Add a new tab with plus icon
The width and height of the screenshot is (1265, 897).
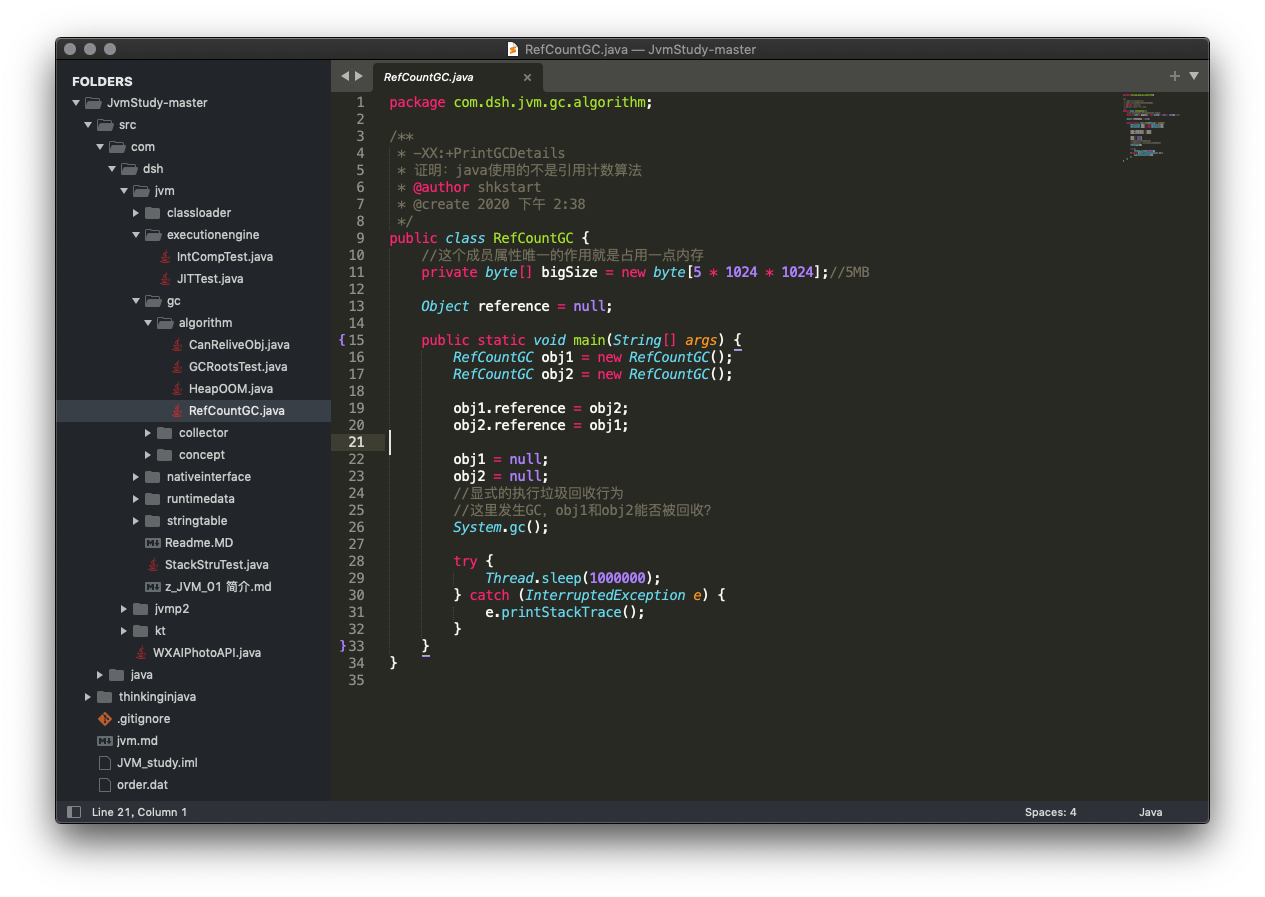[x=1175, y=76]
